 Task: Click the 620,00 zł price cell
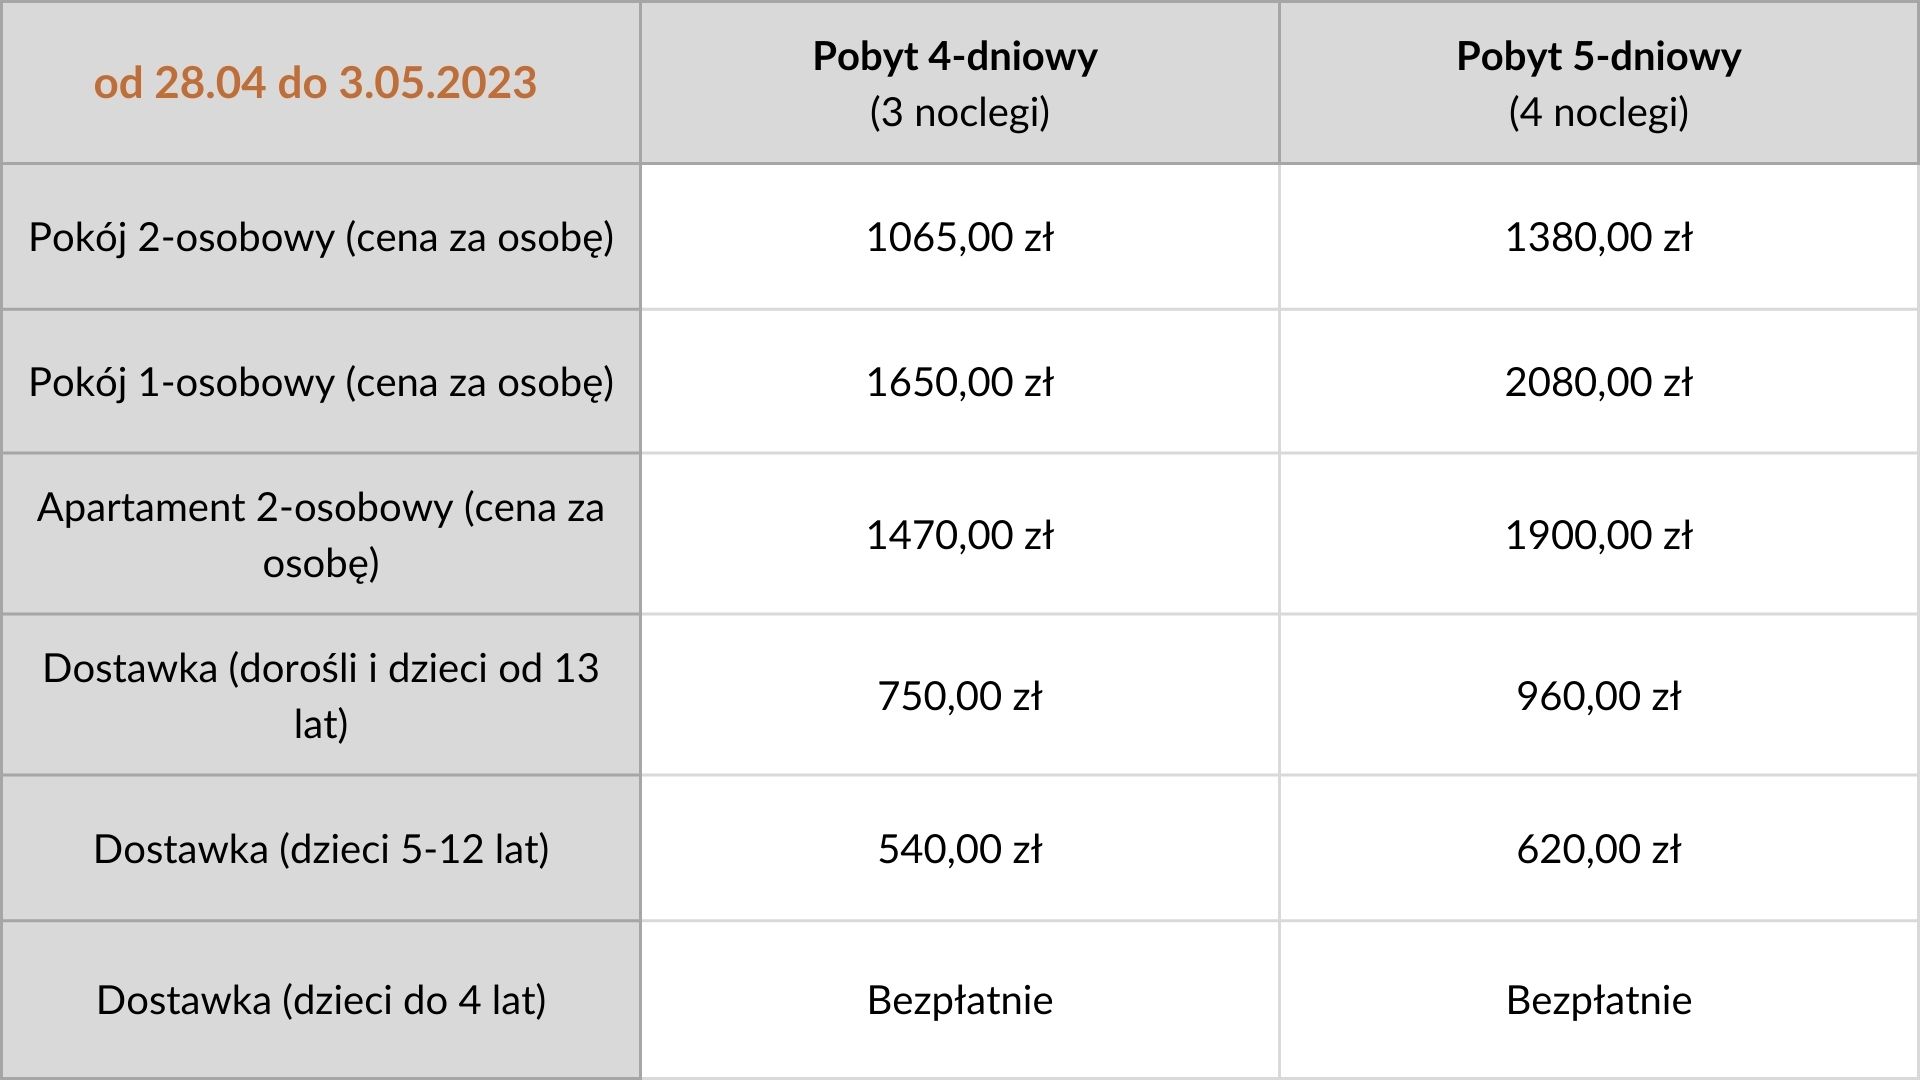coord(1599,849)
